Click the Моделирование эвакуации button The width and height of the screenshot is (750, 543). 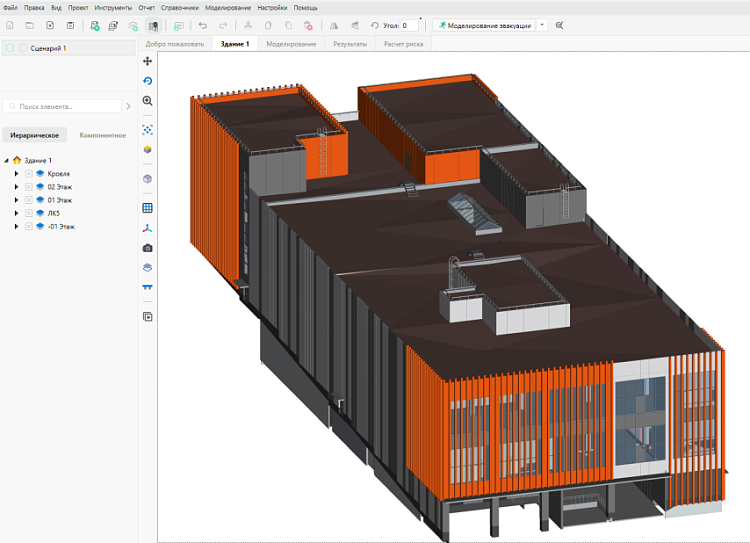[484, 24]
